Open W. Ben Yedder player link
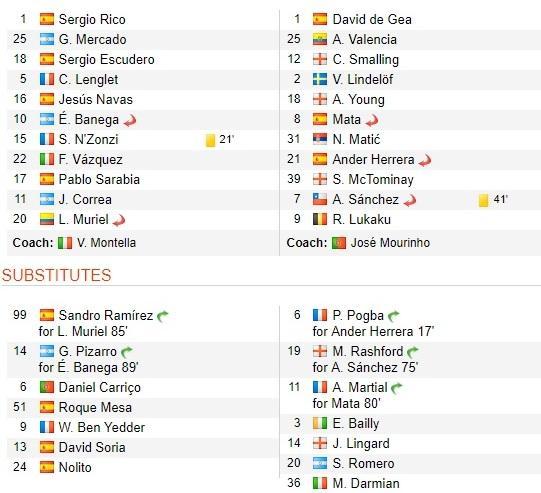This screenshot has width=541, height=493. point(102,427)
